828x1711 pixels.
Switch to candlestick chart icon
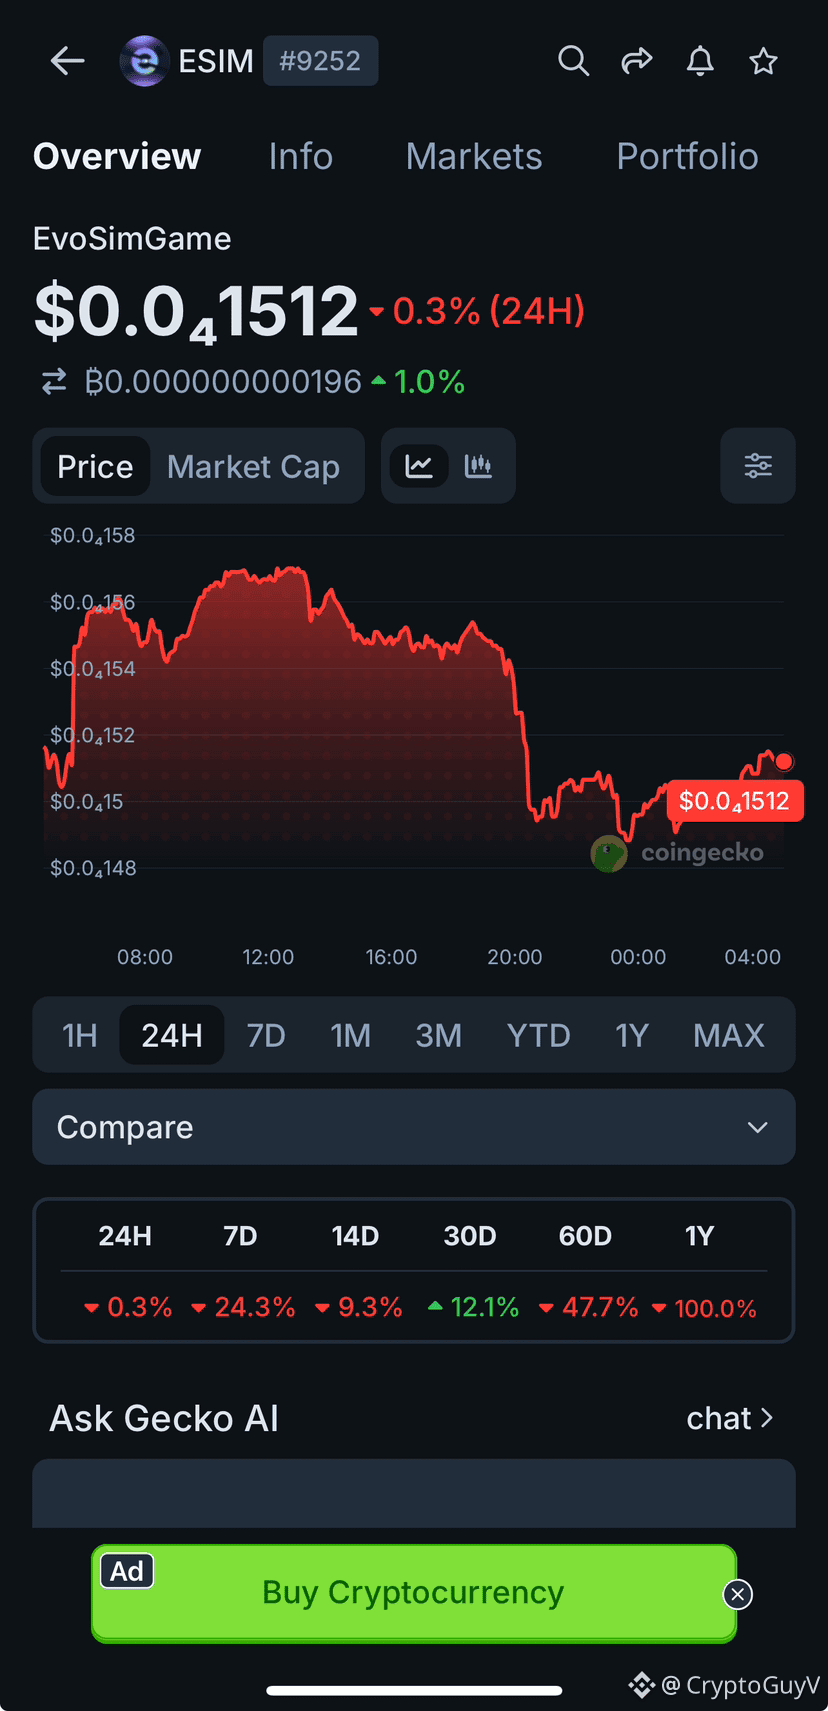pyautogui.click(x=478, y=466)
